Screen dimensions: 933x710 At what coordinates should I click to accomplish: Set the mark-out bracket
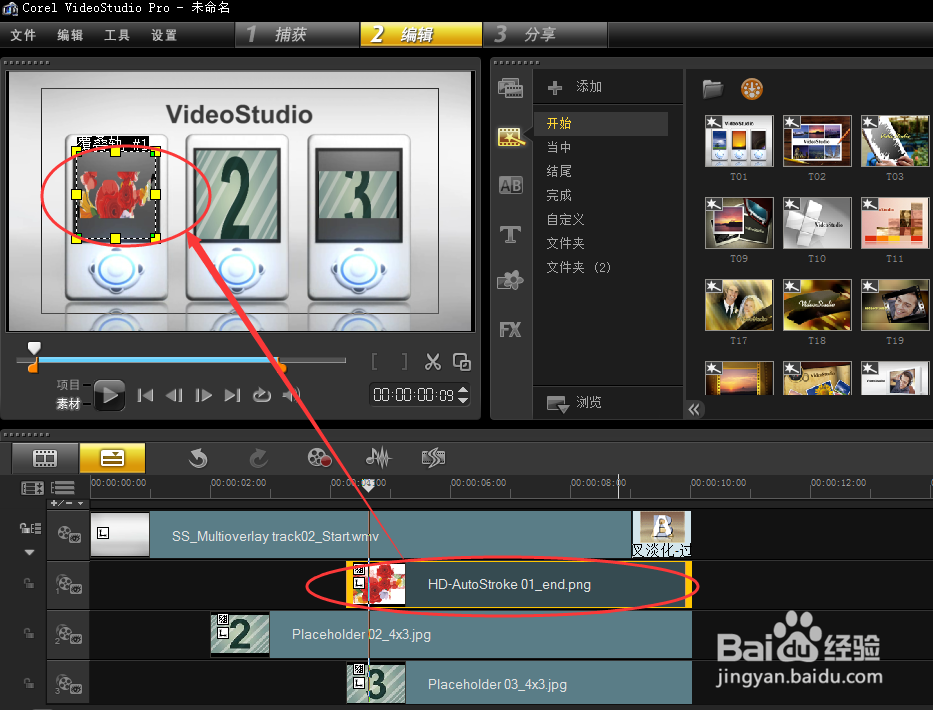coord(404,361)
